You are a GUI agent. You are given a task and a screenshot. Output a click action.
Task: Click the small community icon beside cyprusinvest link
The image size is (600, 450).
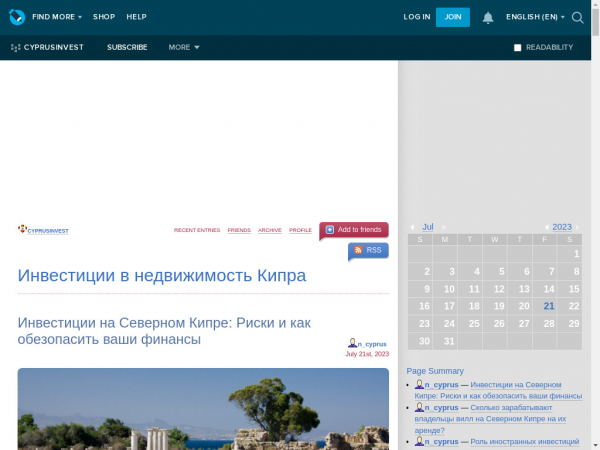click(x=22, y=229)
